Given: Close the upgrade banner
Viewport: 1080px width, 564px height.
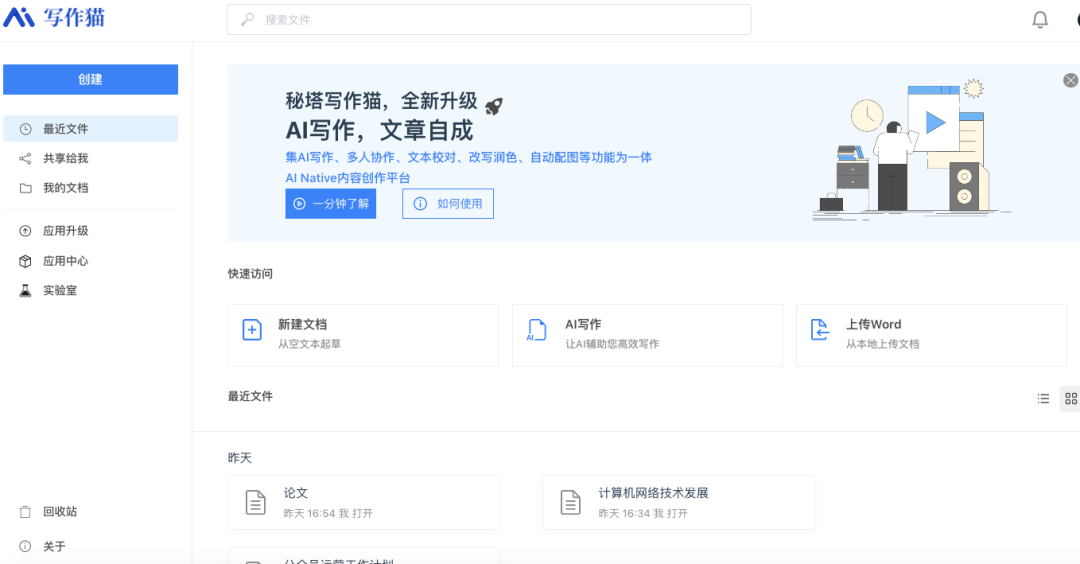Looking at the screenshot, I should point(1070,81).
